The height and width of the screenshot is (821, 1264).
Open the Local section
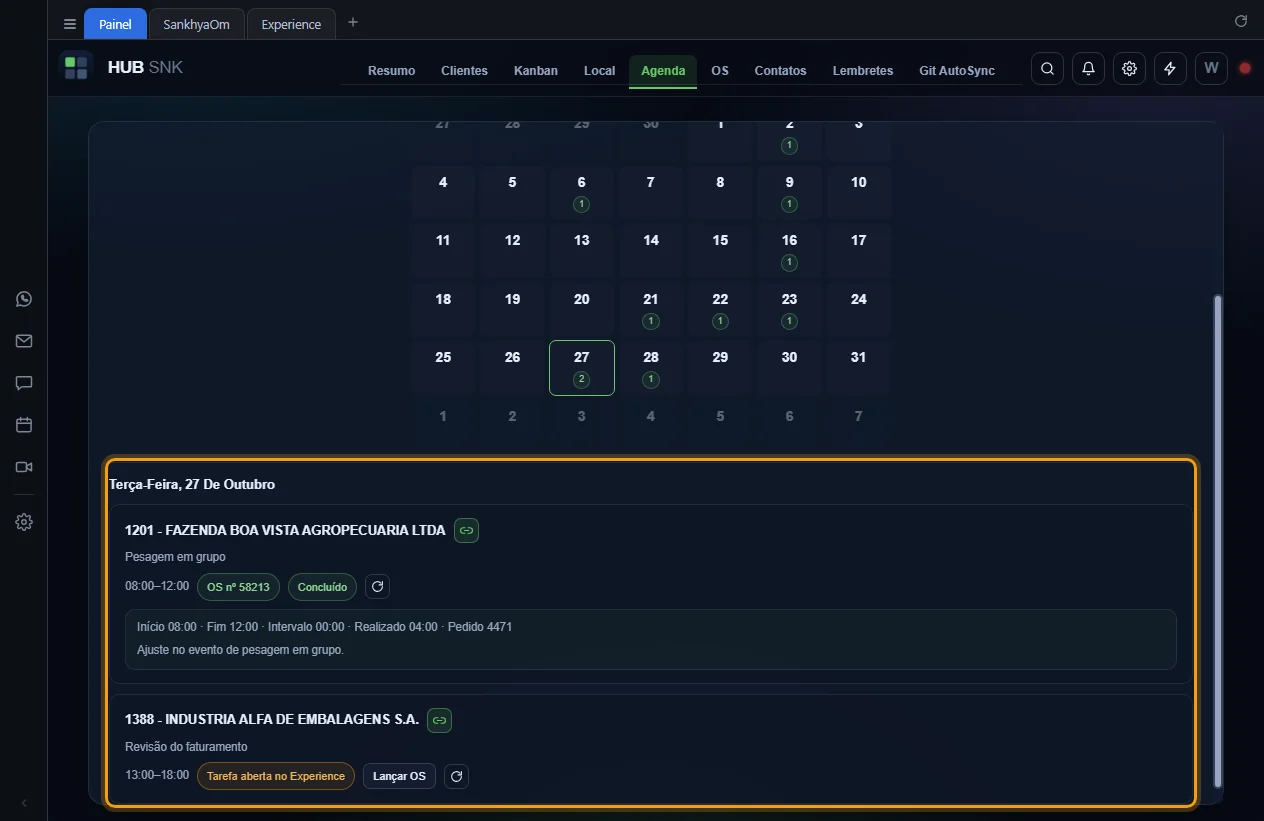599,71
